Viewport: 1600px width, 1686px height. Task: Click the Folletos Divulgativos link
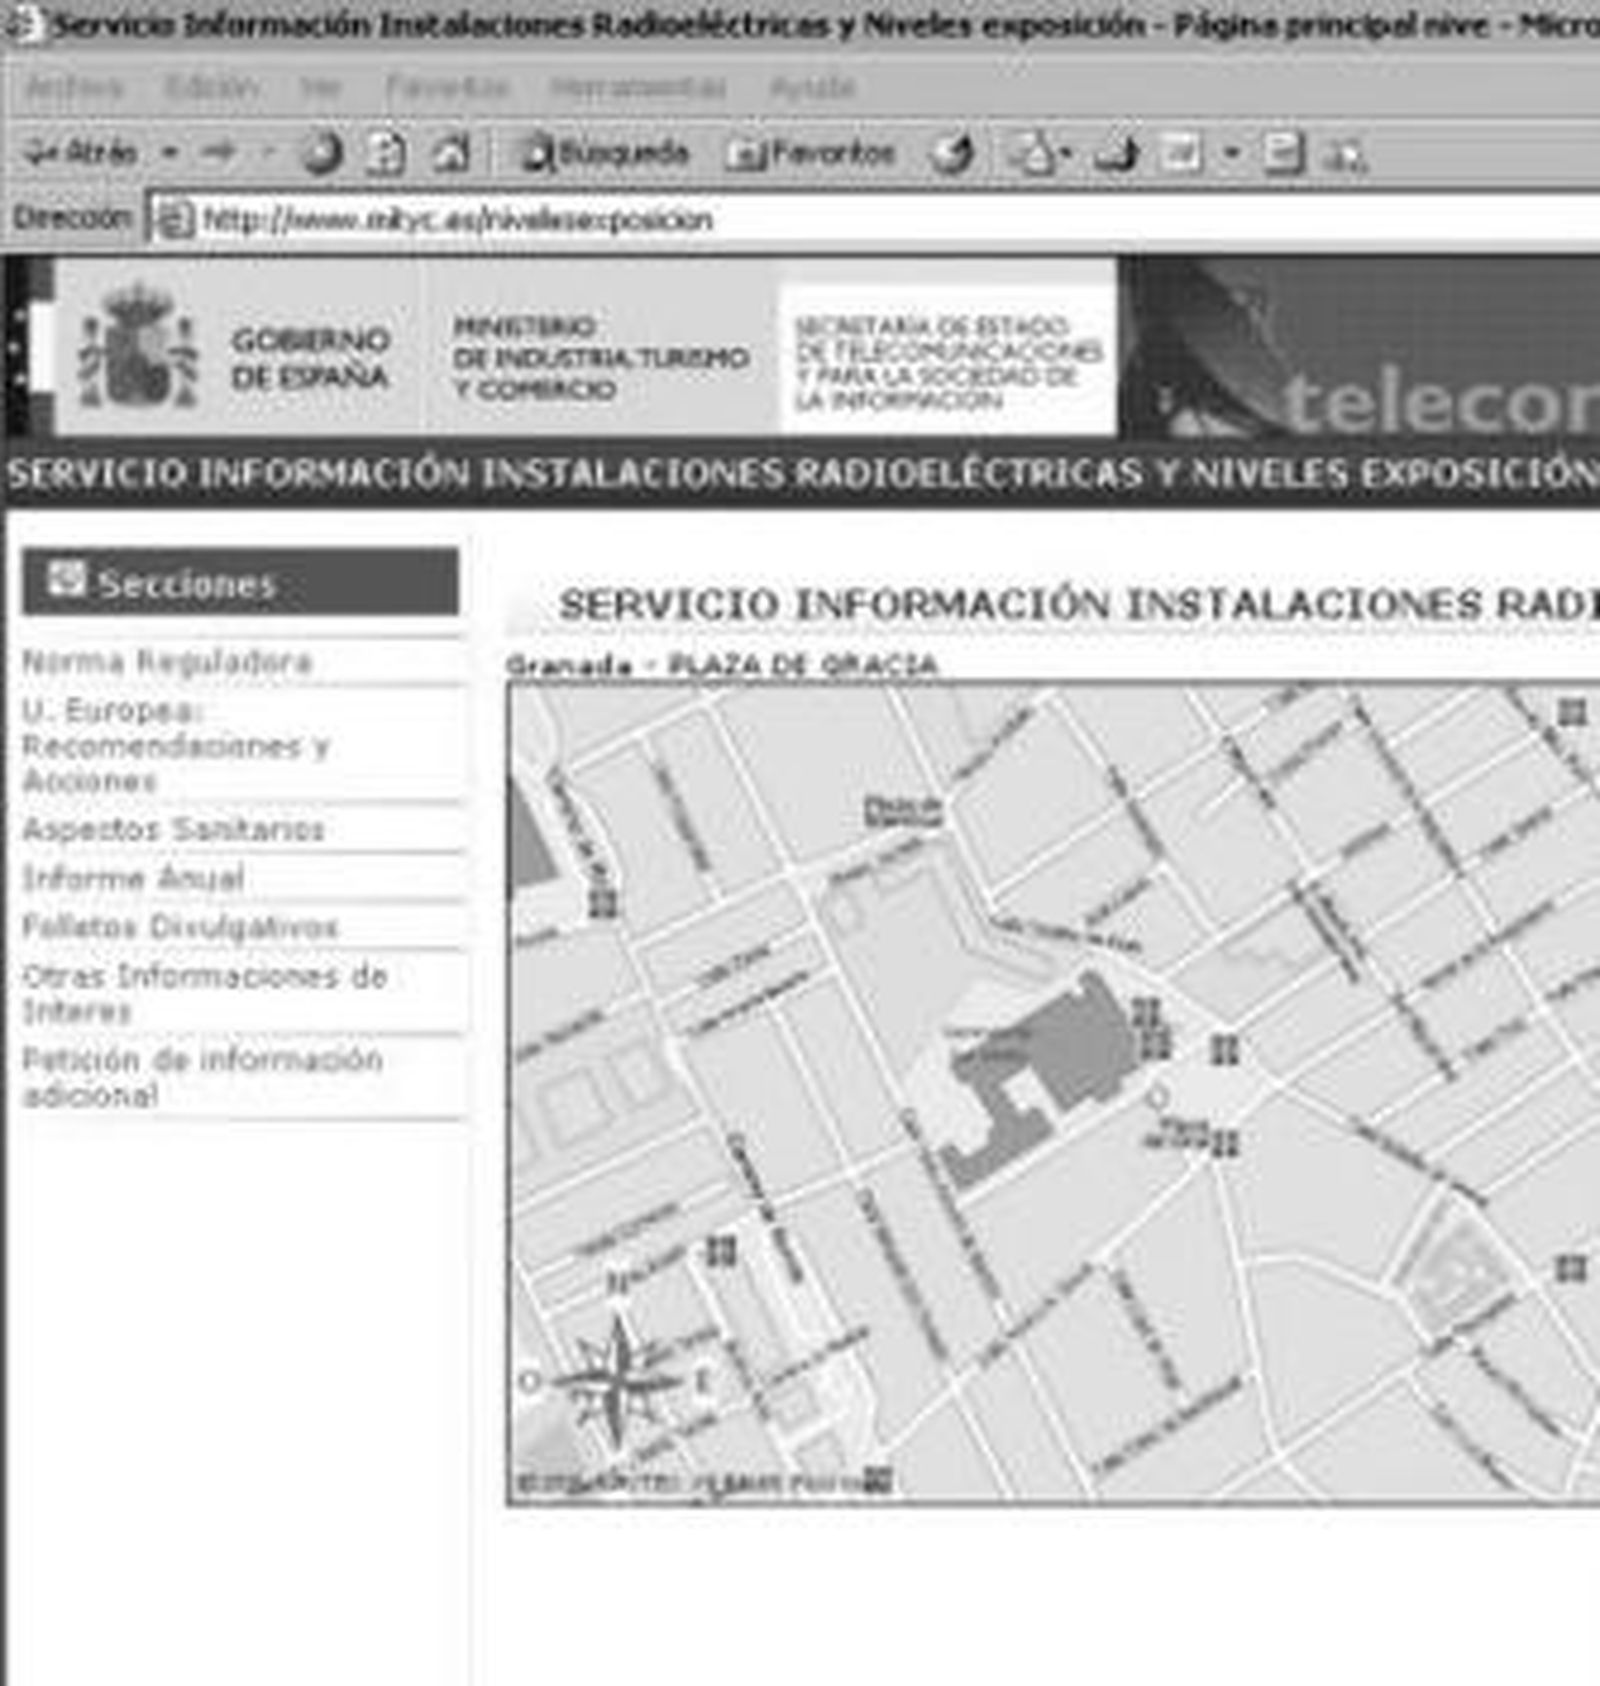click(180, 927)
